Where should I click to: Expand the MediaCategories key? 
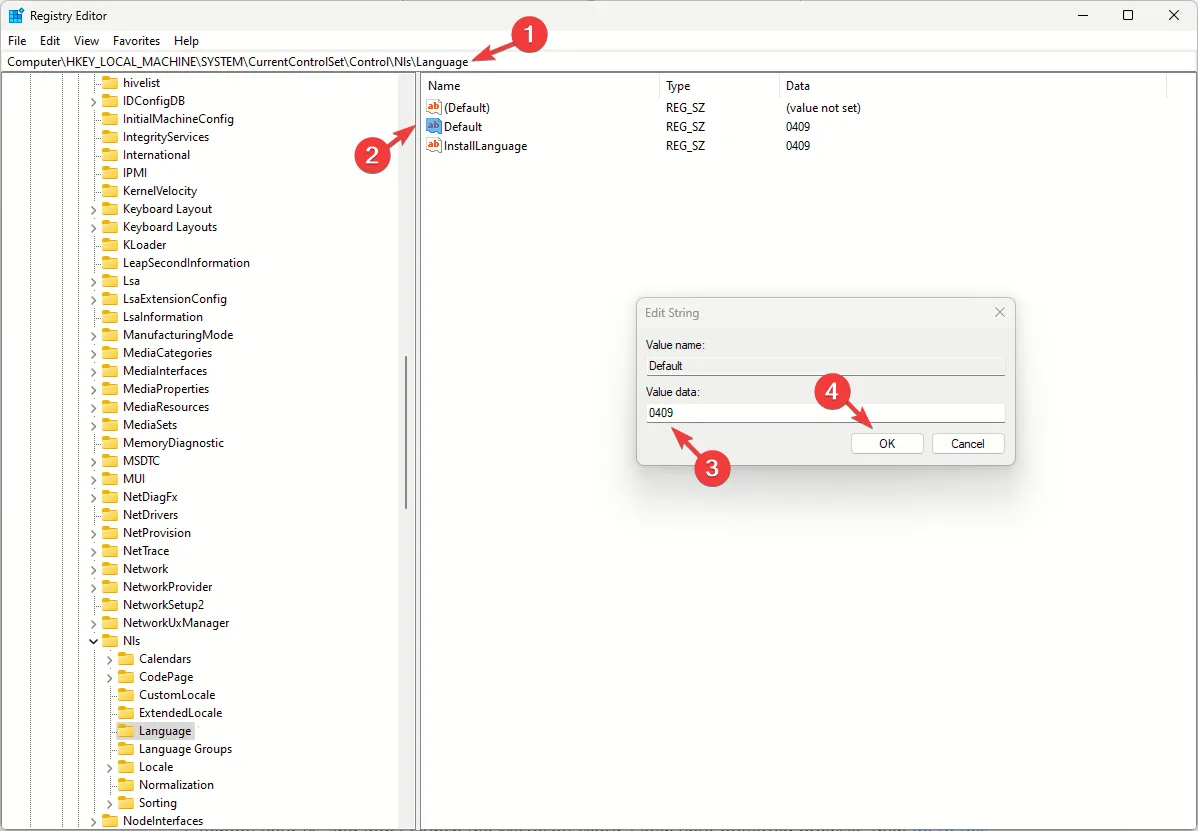coord(93,354)
